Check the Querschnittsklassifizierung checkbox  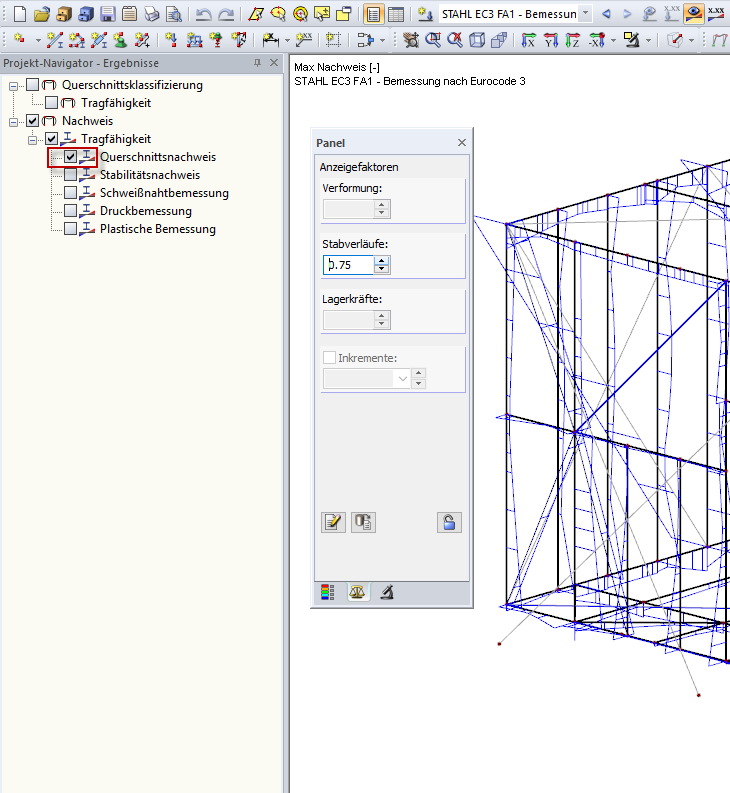point(32,84)
